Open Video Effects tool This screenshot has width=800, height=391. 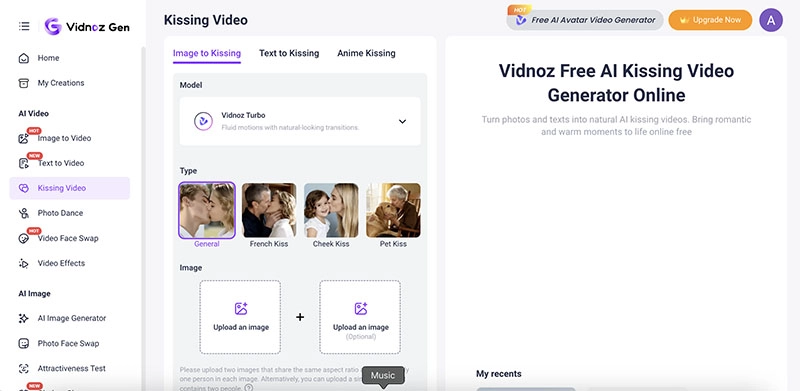click(61, 263)
